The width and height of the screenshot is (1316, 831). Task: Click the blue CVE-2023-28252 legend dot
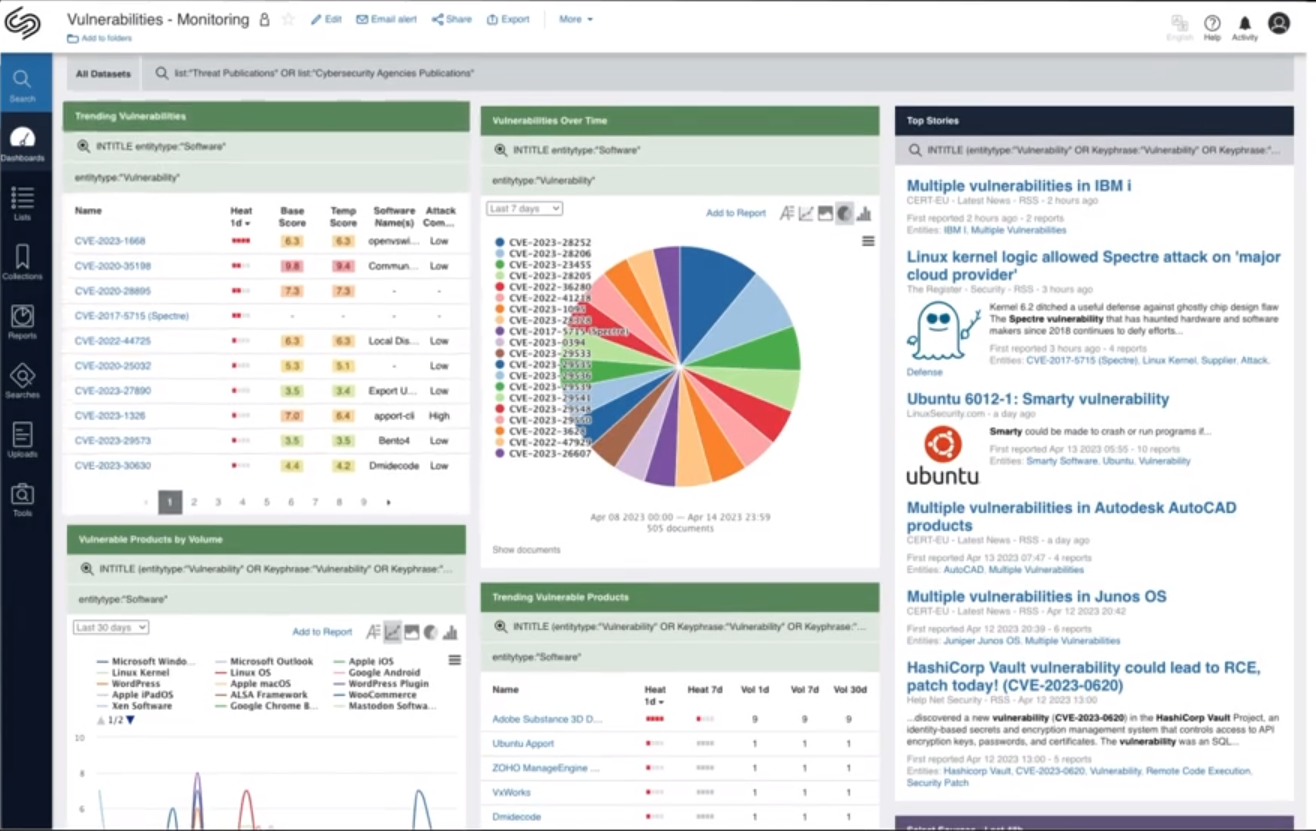coord(500,242)
